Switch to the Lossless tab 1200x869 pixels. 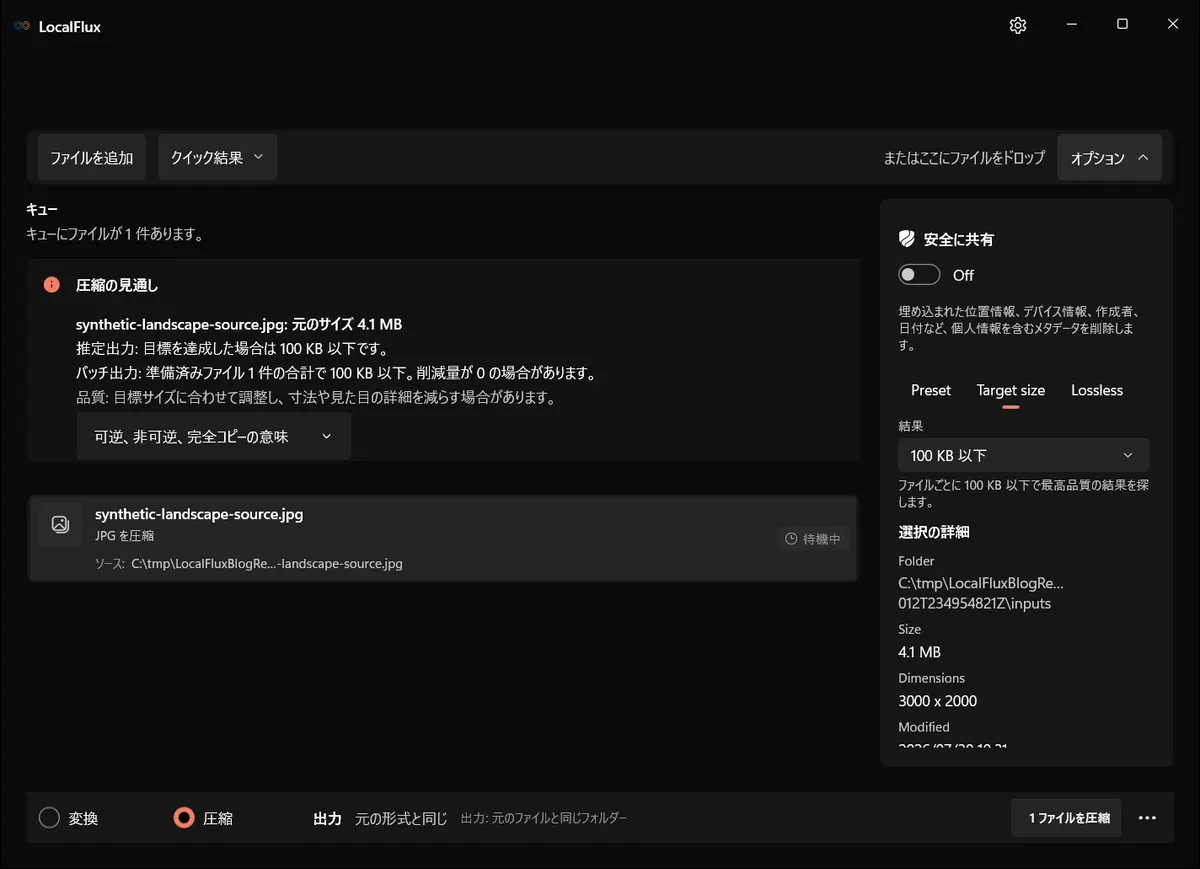coord(1097,390)
